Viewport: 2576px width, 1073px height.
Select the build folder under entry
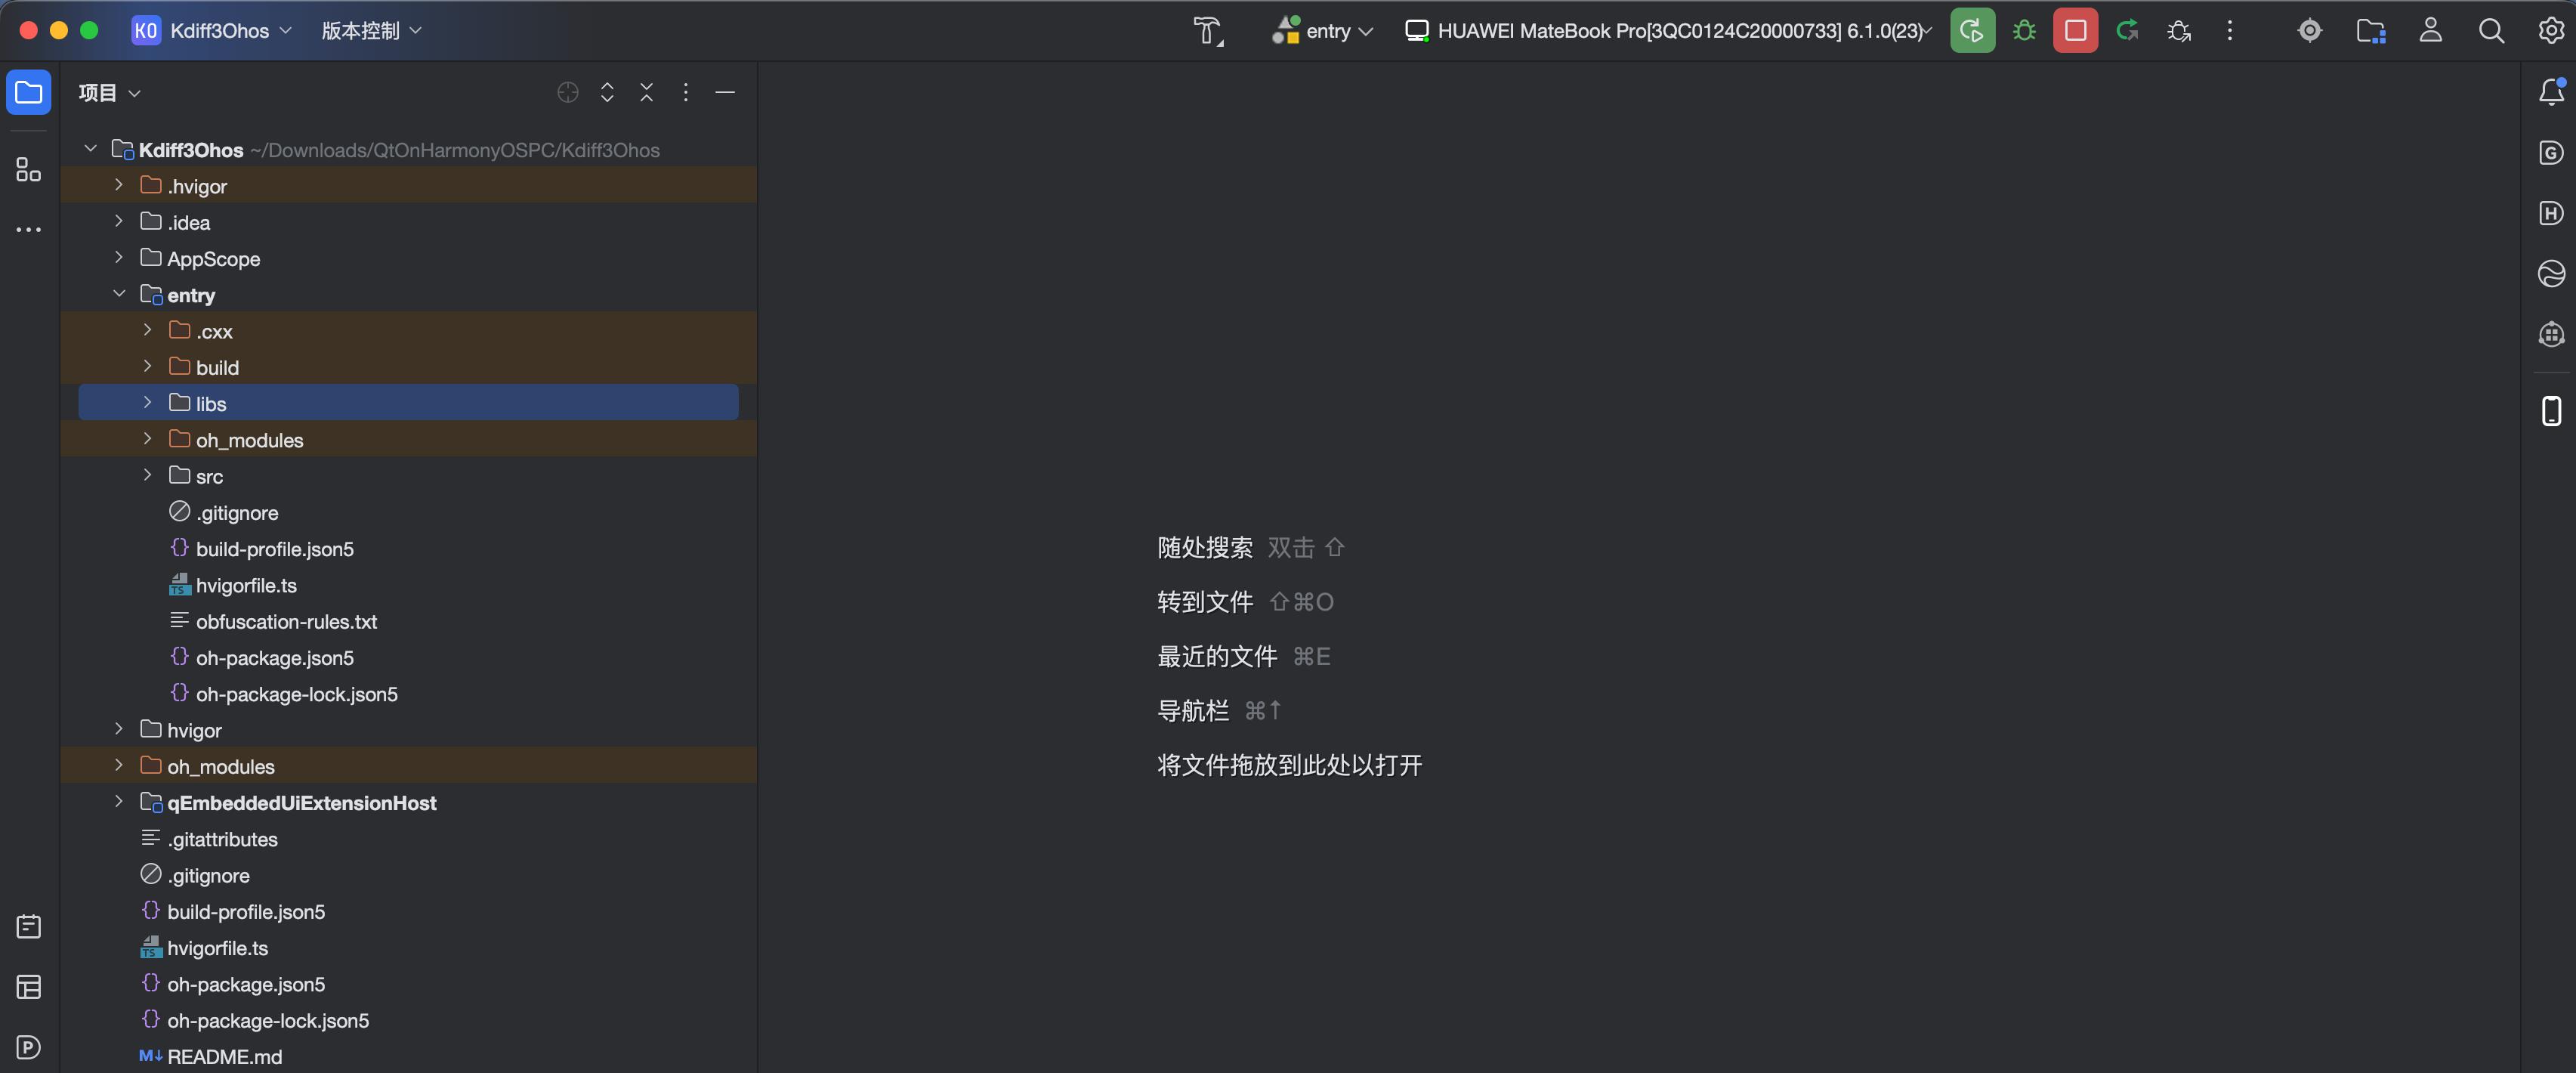pyautogui.click(x=408, y=367)
